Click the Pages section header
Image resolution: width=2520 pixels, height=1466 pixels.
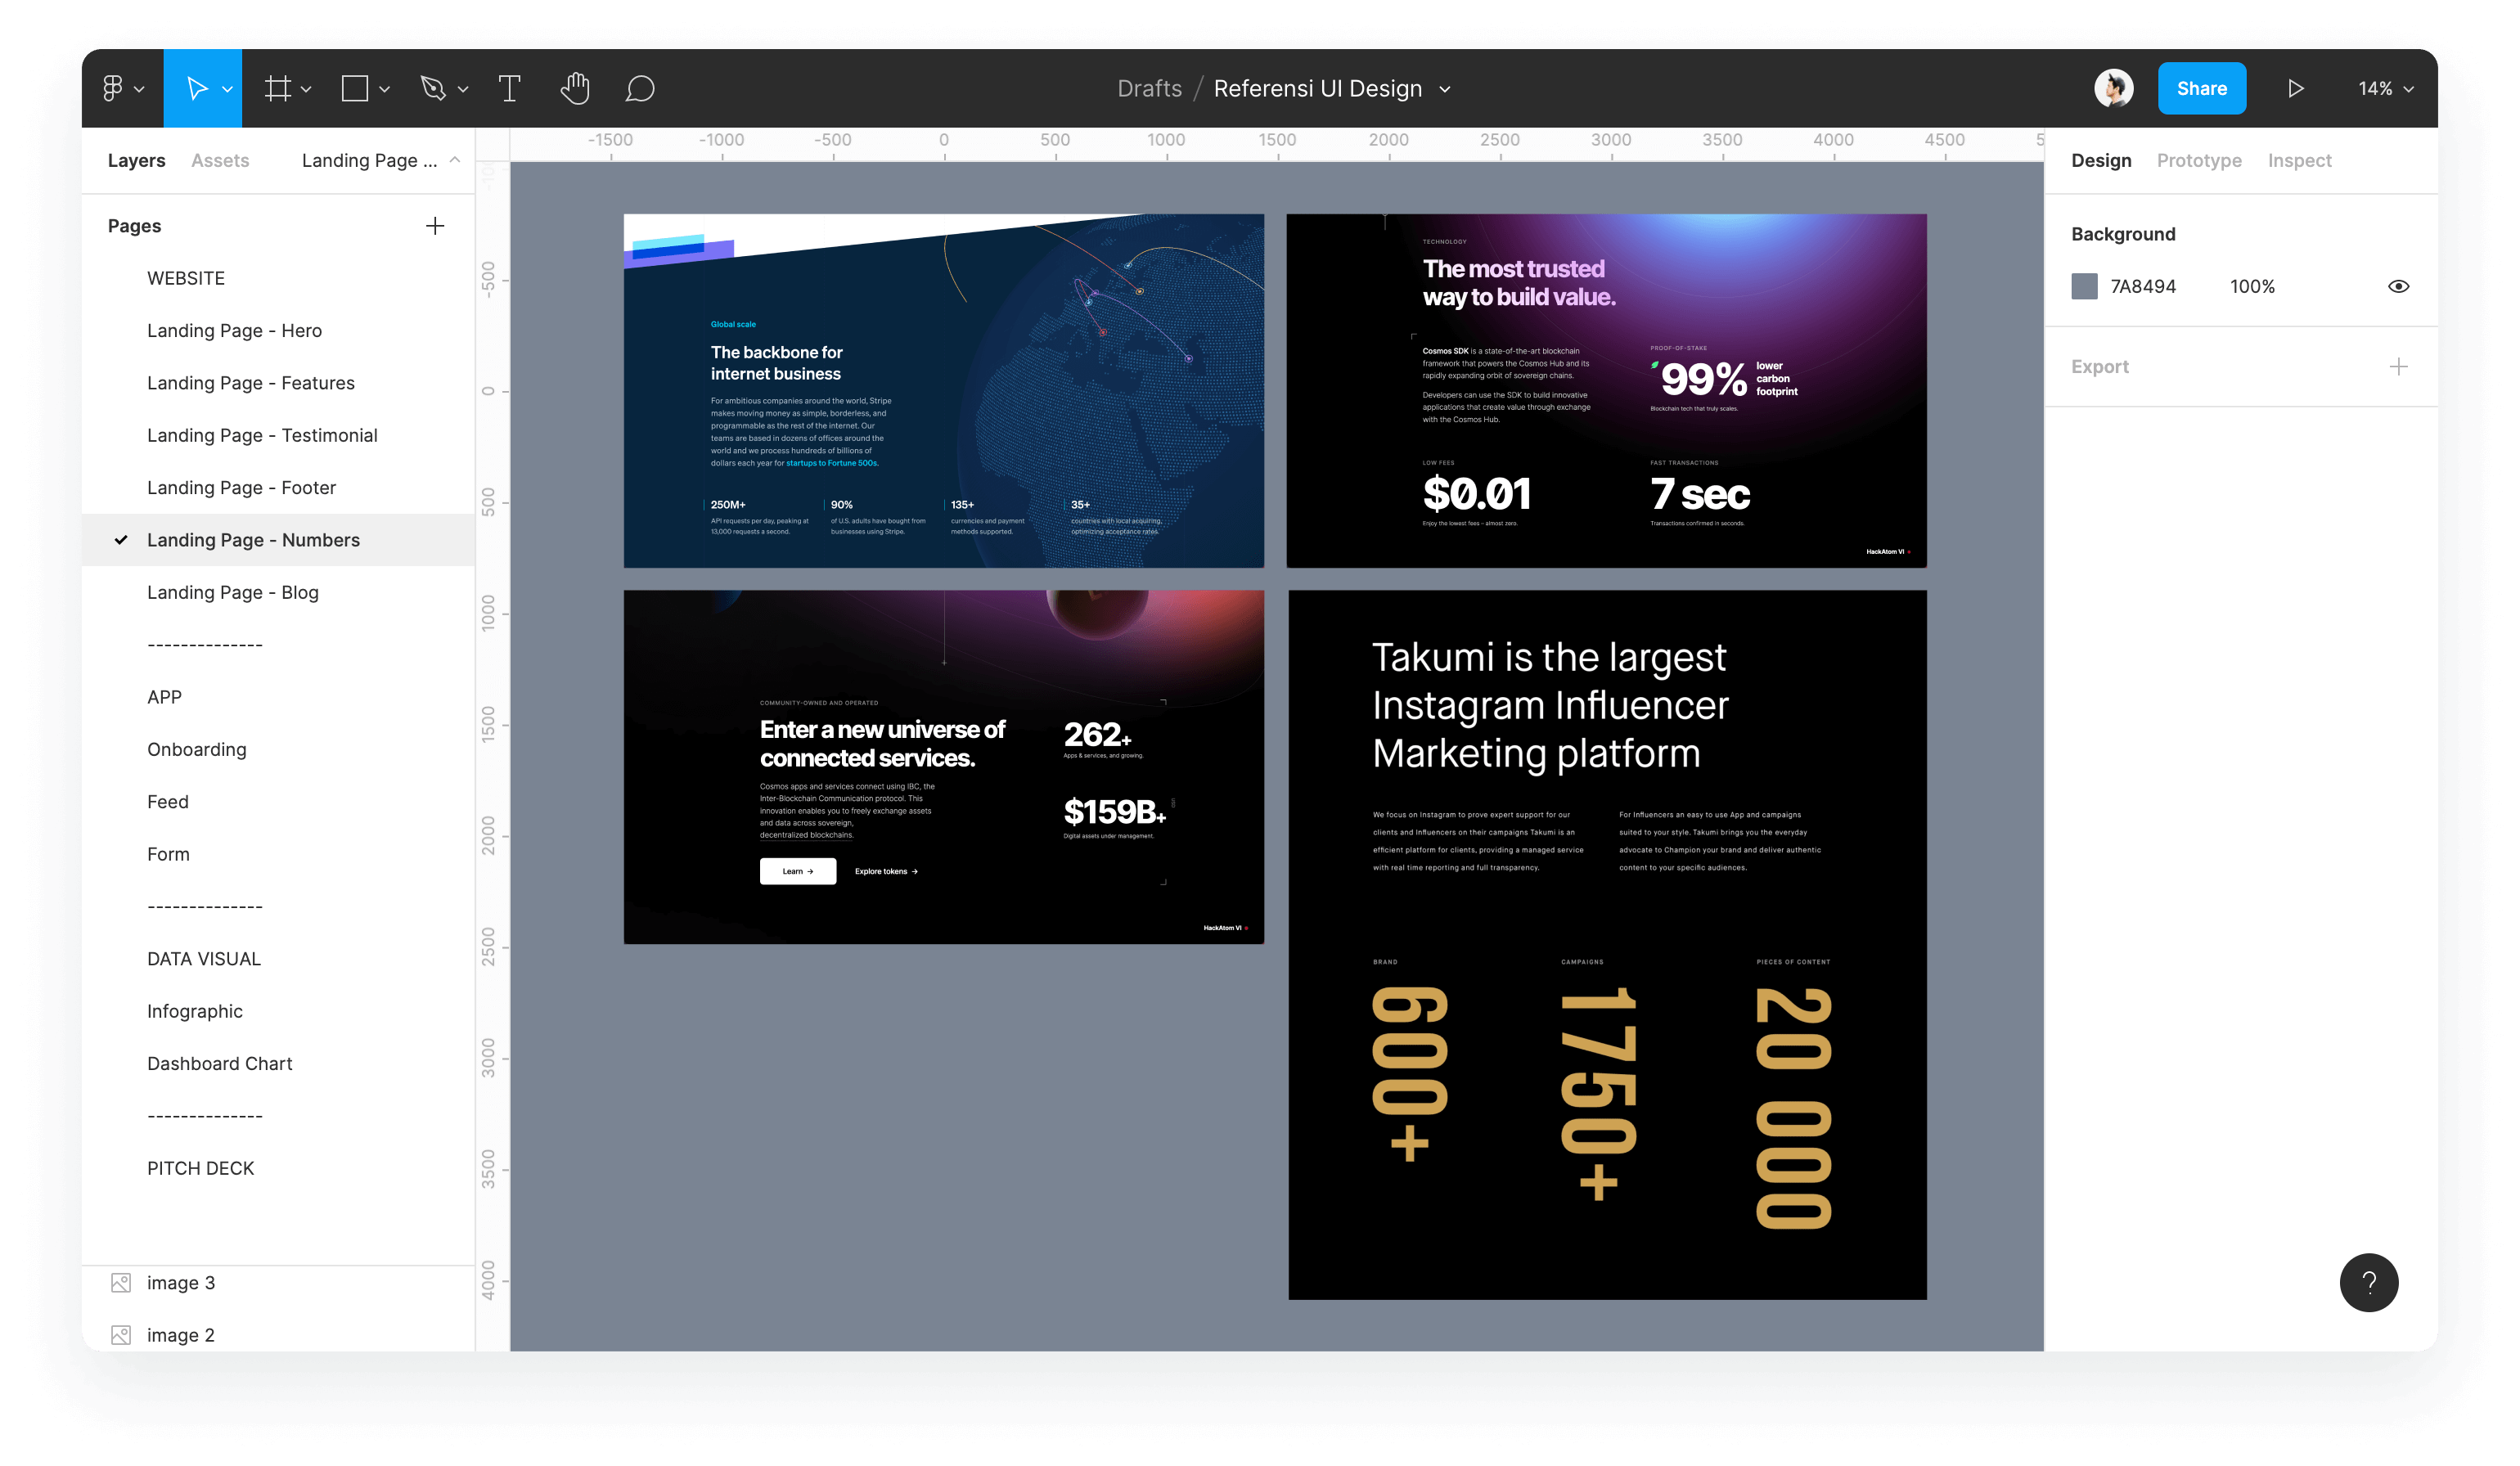coord(134,226)
